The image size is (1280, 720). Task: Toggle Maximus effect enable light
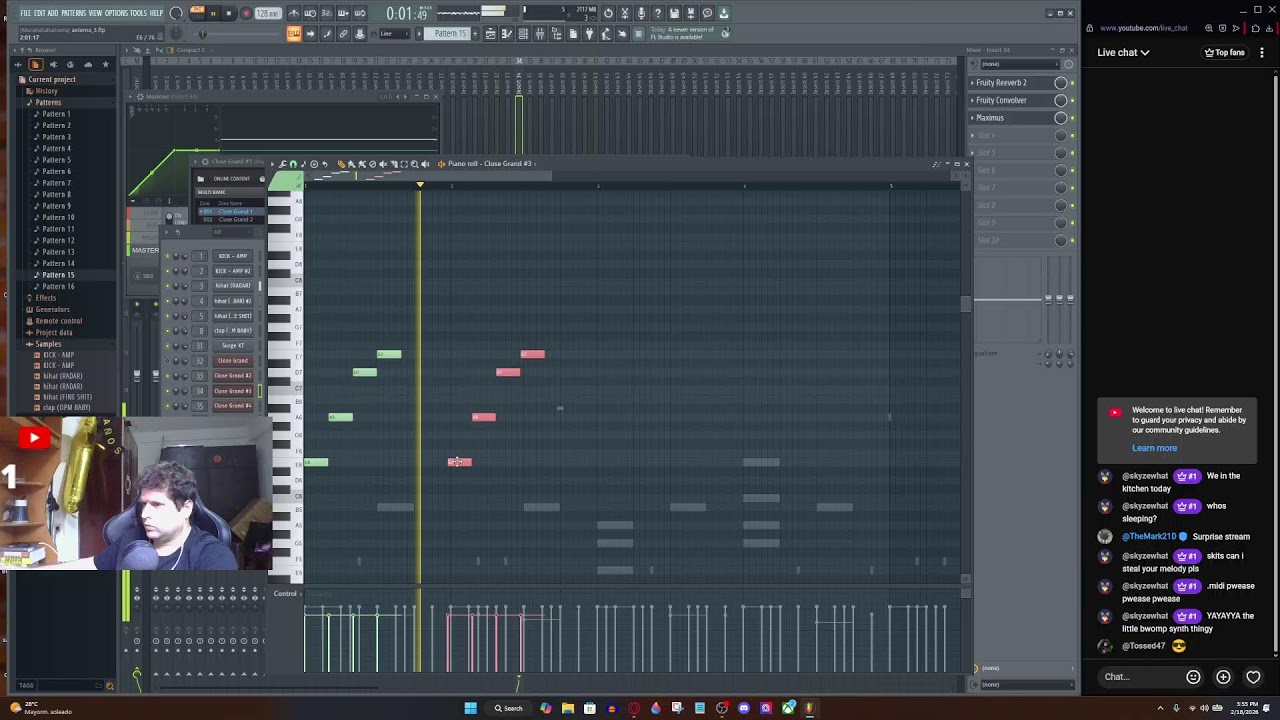click(1072, 118)
